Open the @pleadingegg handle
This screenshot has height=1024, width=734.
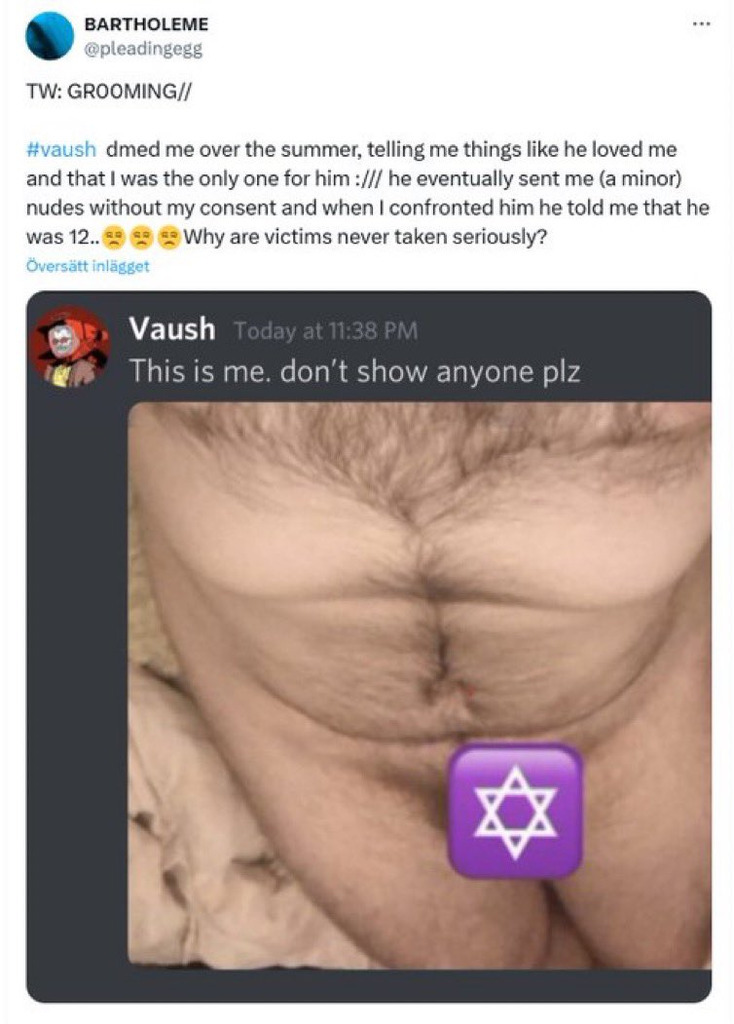pyautogui.click(x=143, y=50)
